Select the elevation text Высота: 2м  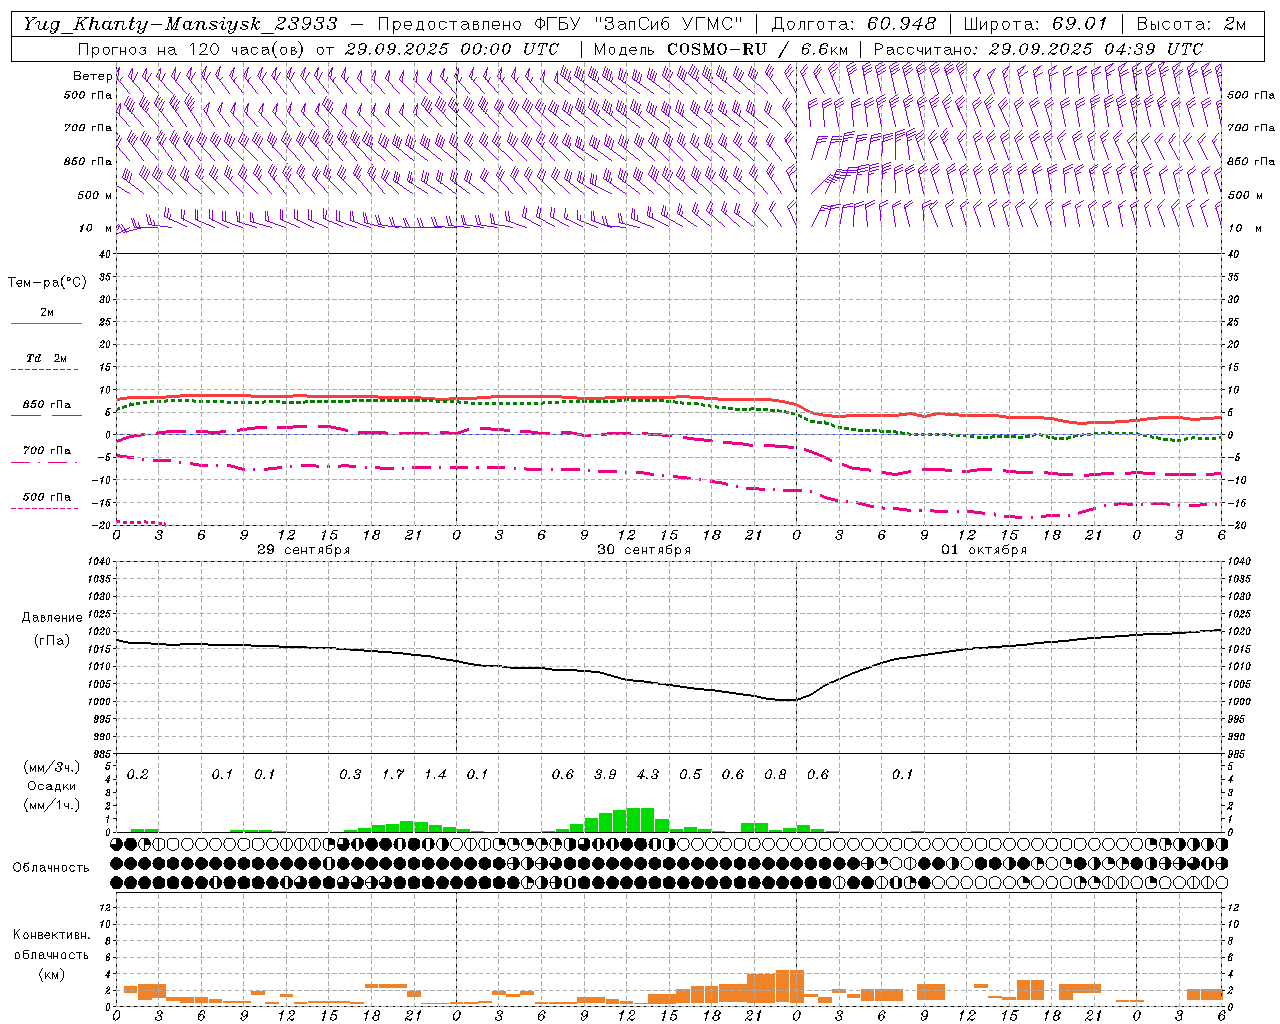1190,24
